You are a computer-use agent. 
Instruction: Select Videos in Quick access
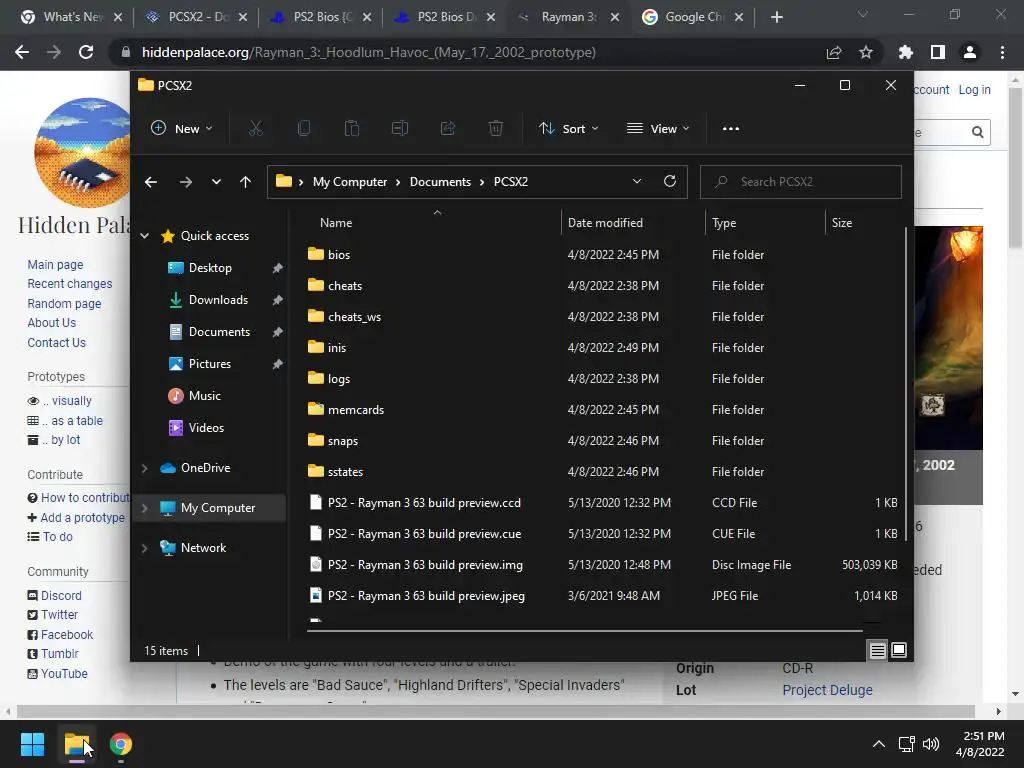coord(206,428)
